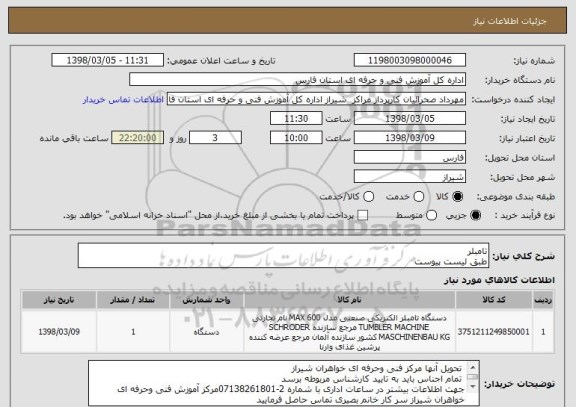This screenshot has height=407, width=576.
Task: Click the اطلاعات کالاهای مورد نیاز heading
Action: pos(499,280)
